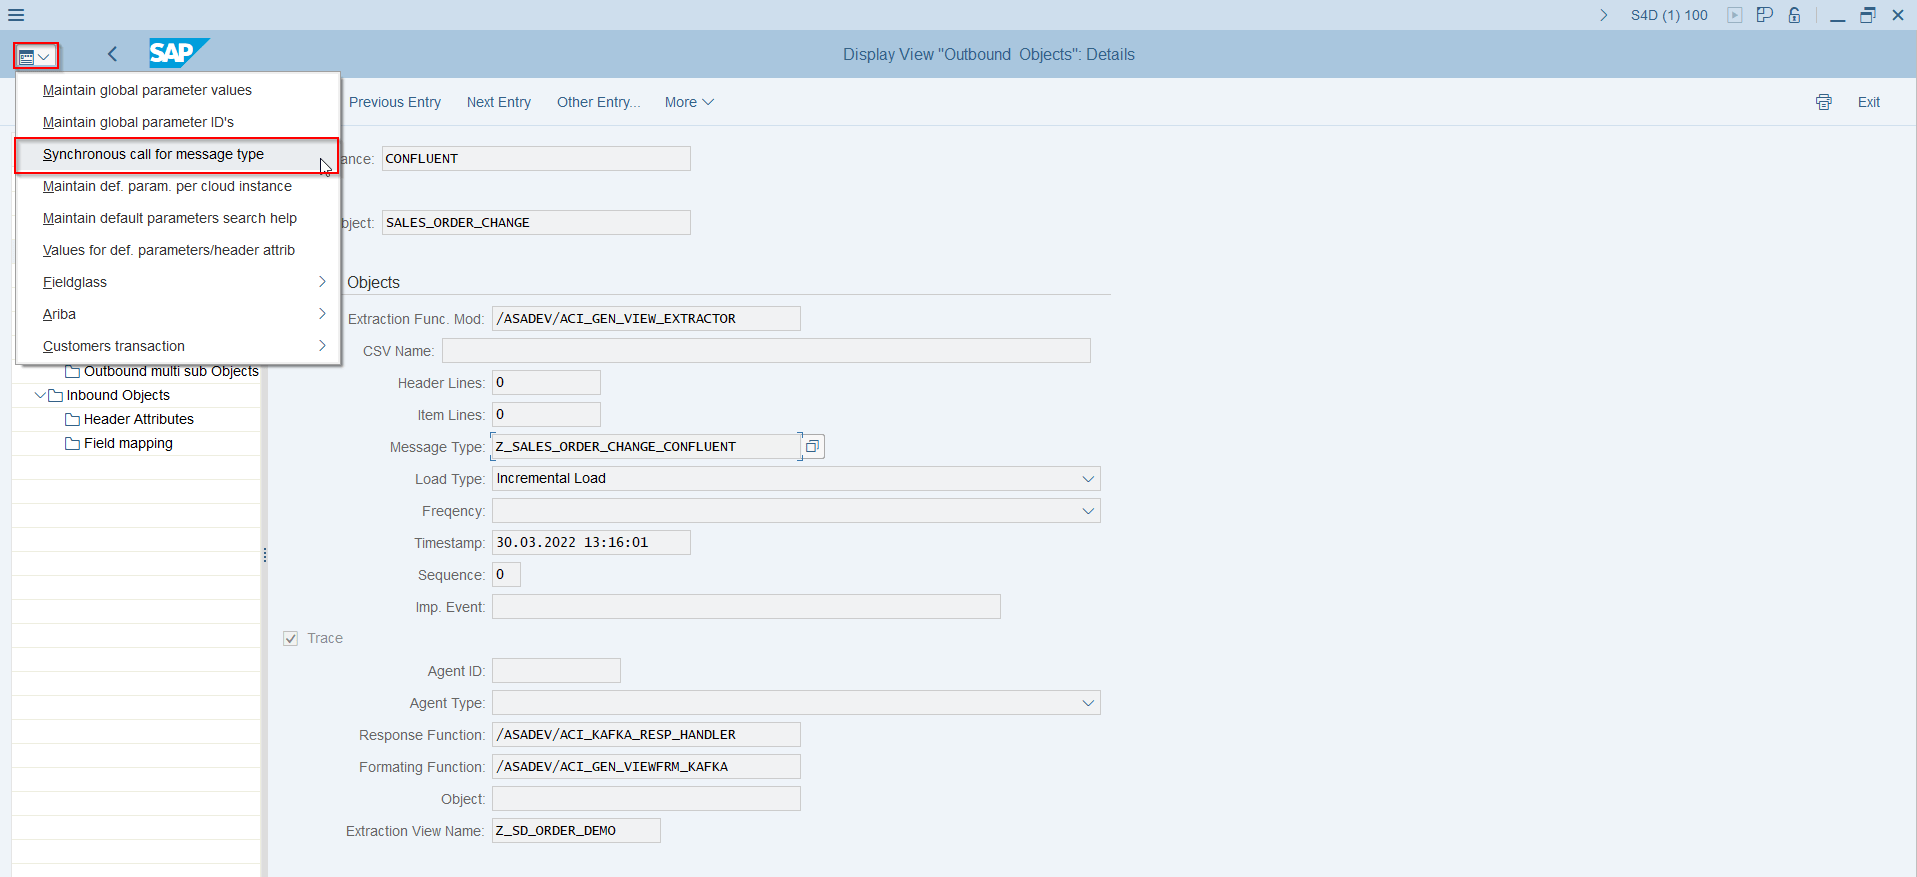
Task: Click the lock session icon
Action: pos(1795,15)
